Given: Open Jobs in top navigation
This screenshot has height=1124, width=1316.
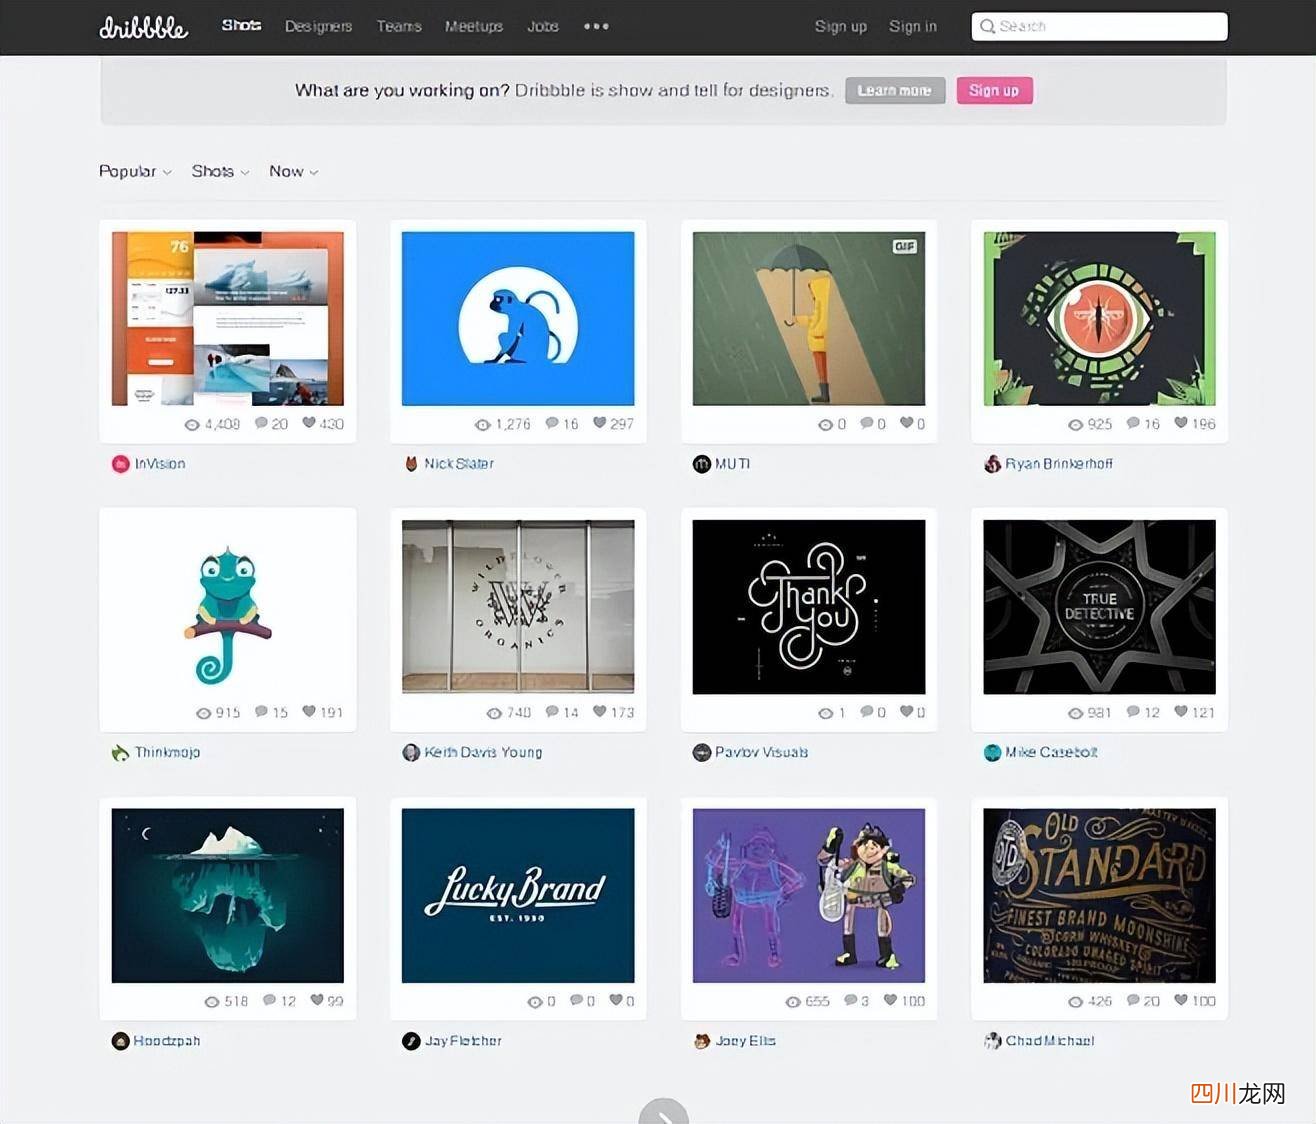Looking at the screenshot, I should click(543, 26).
